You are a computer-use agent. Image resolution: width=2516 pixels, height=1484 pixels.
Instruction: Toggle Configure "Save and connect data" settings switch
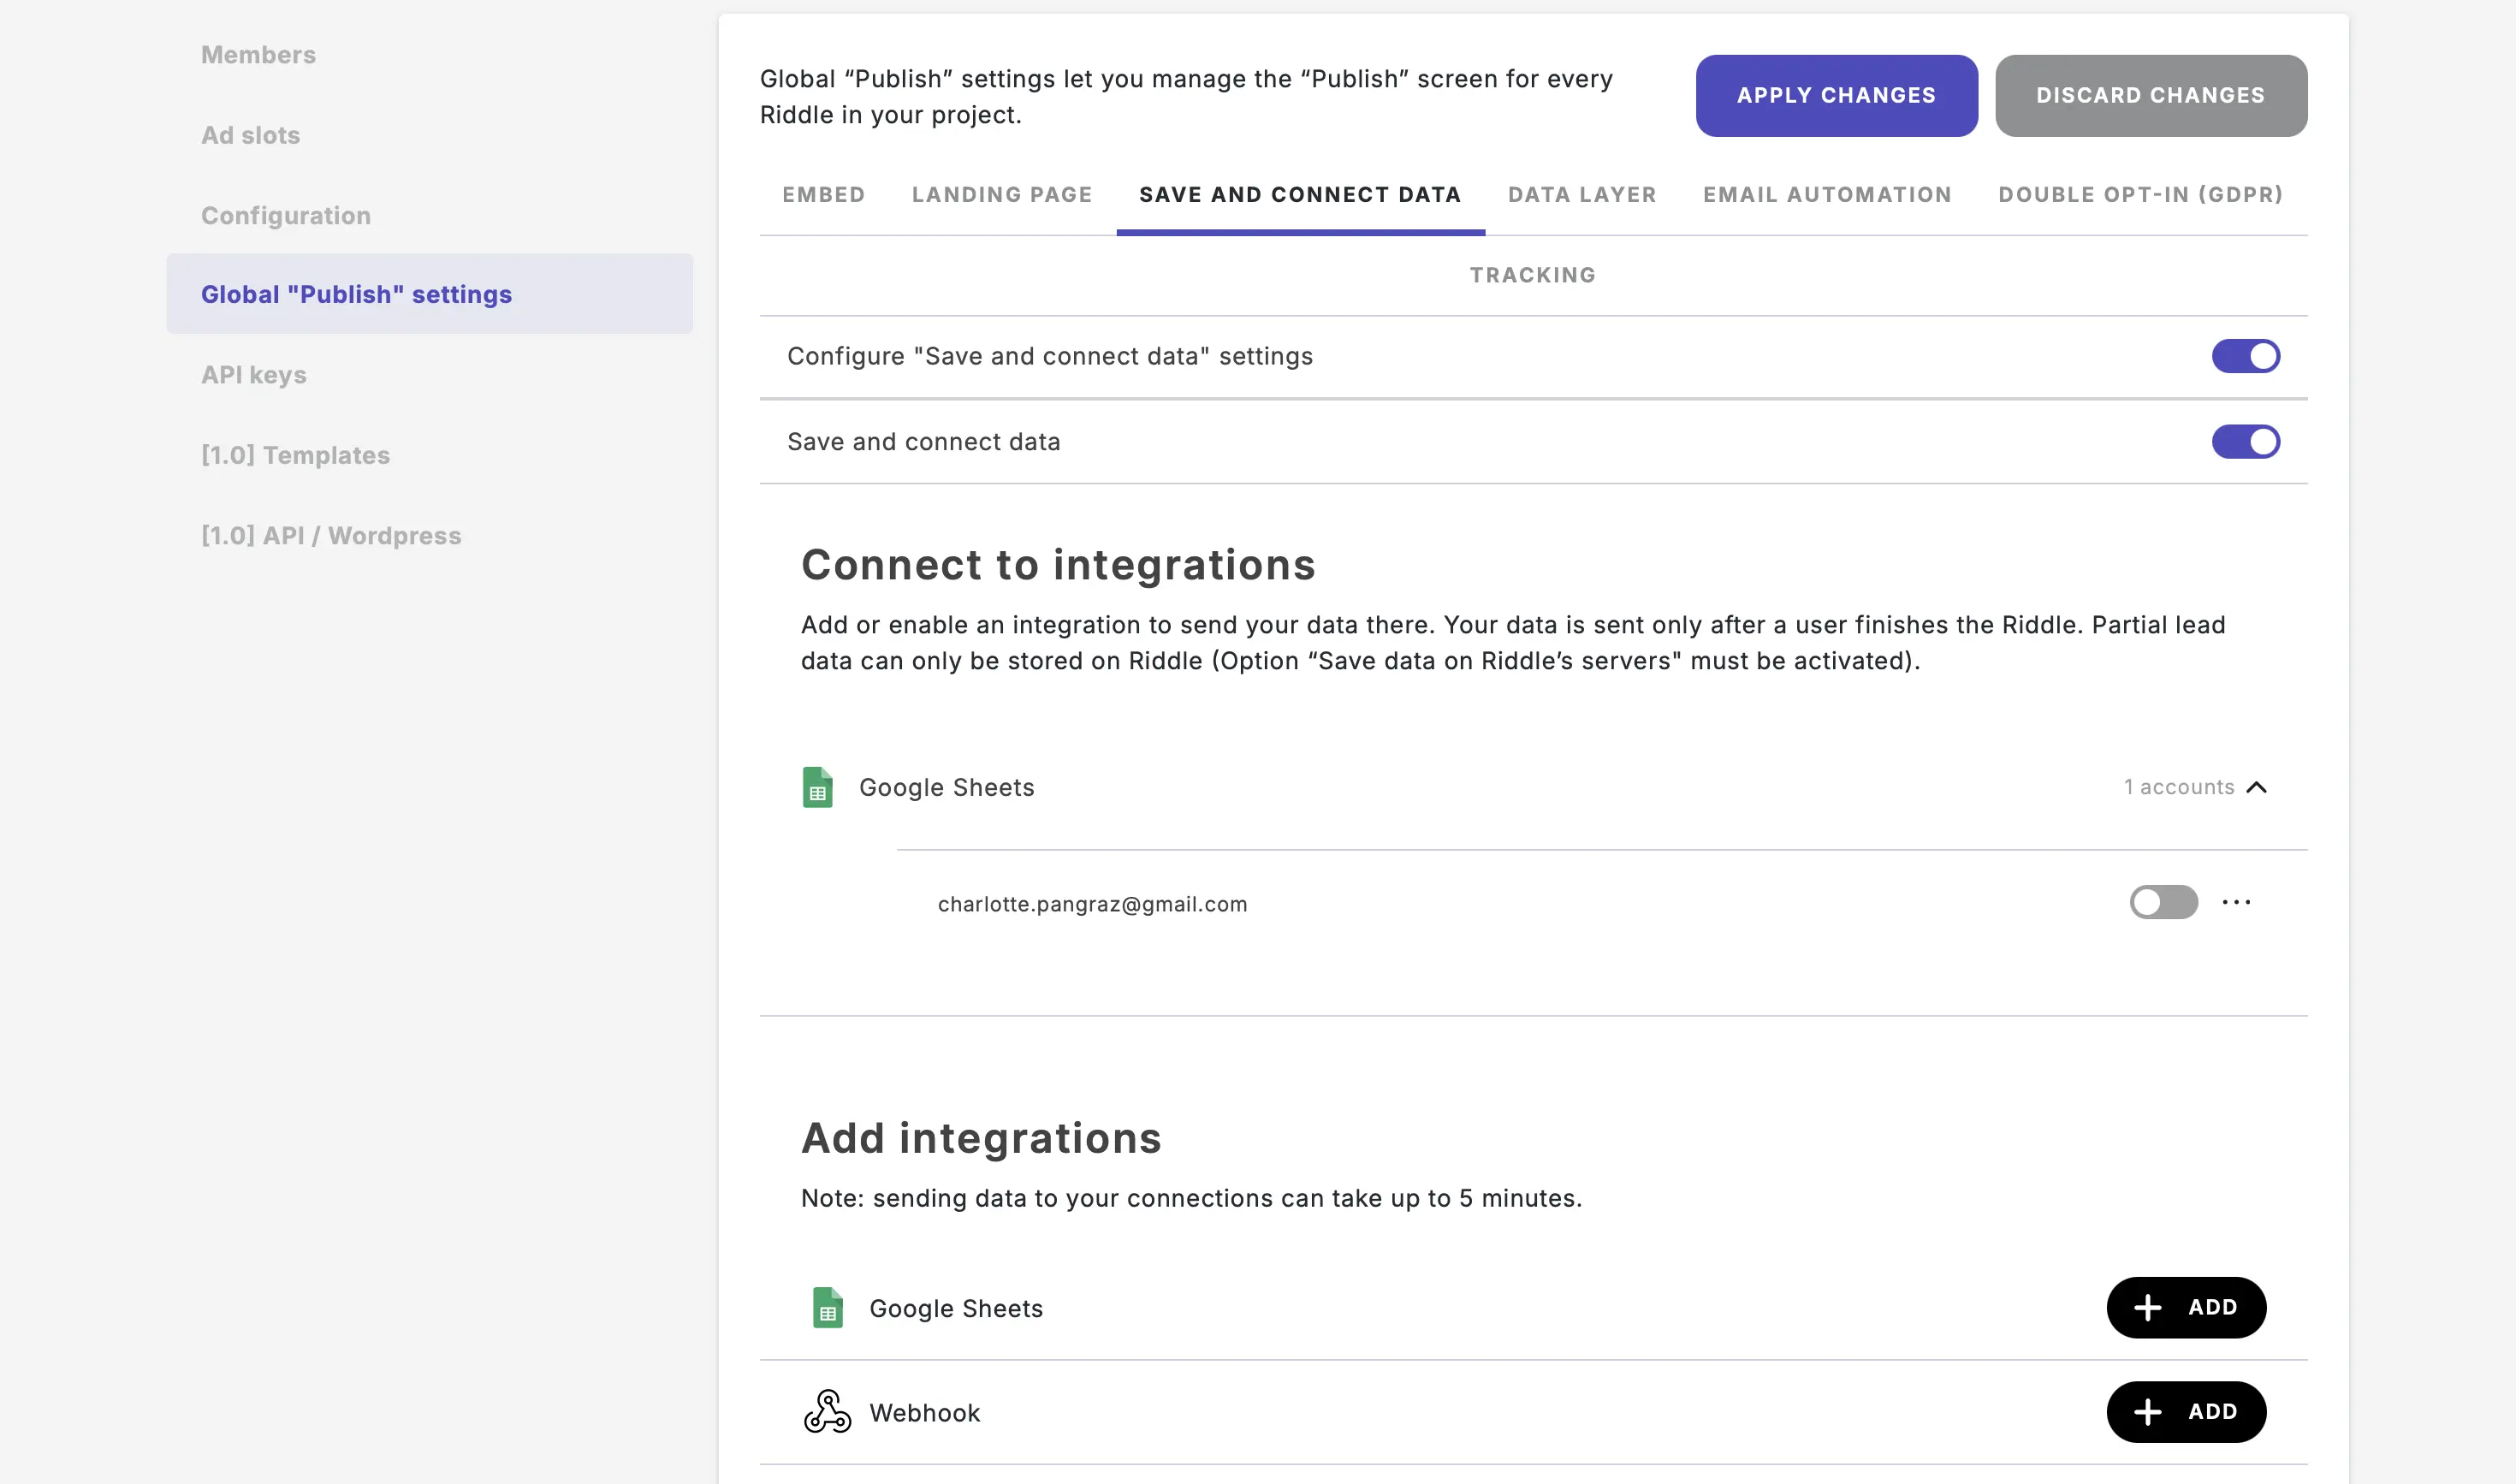coord(2245,356)
